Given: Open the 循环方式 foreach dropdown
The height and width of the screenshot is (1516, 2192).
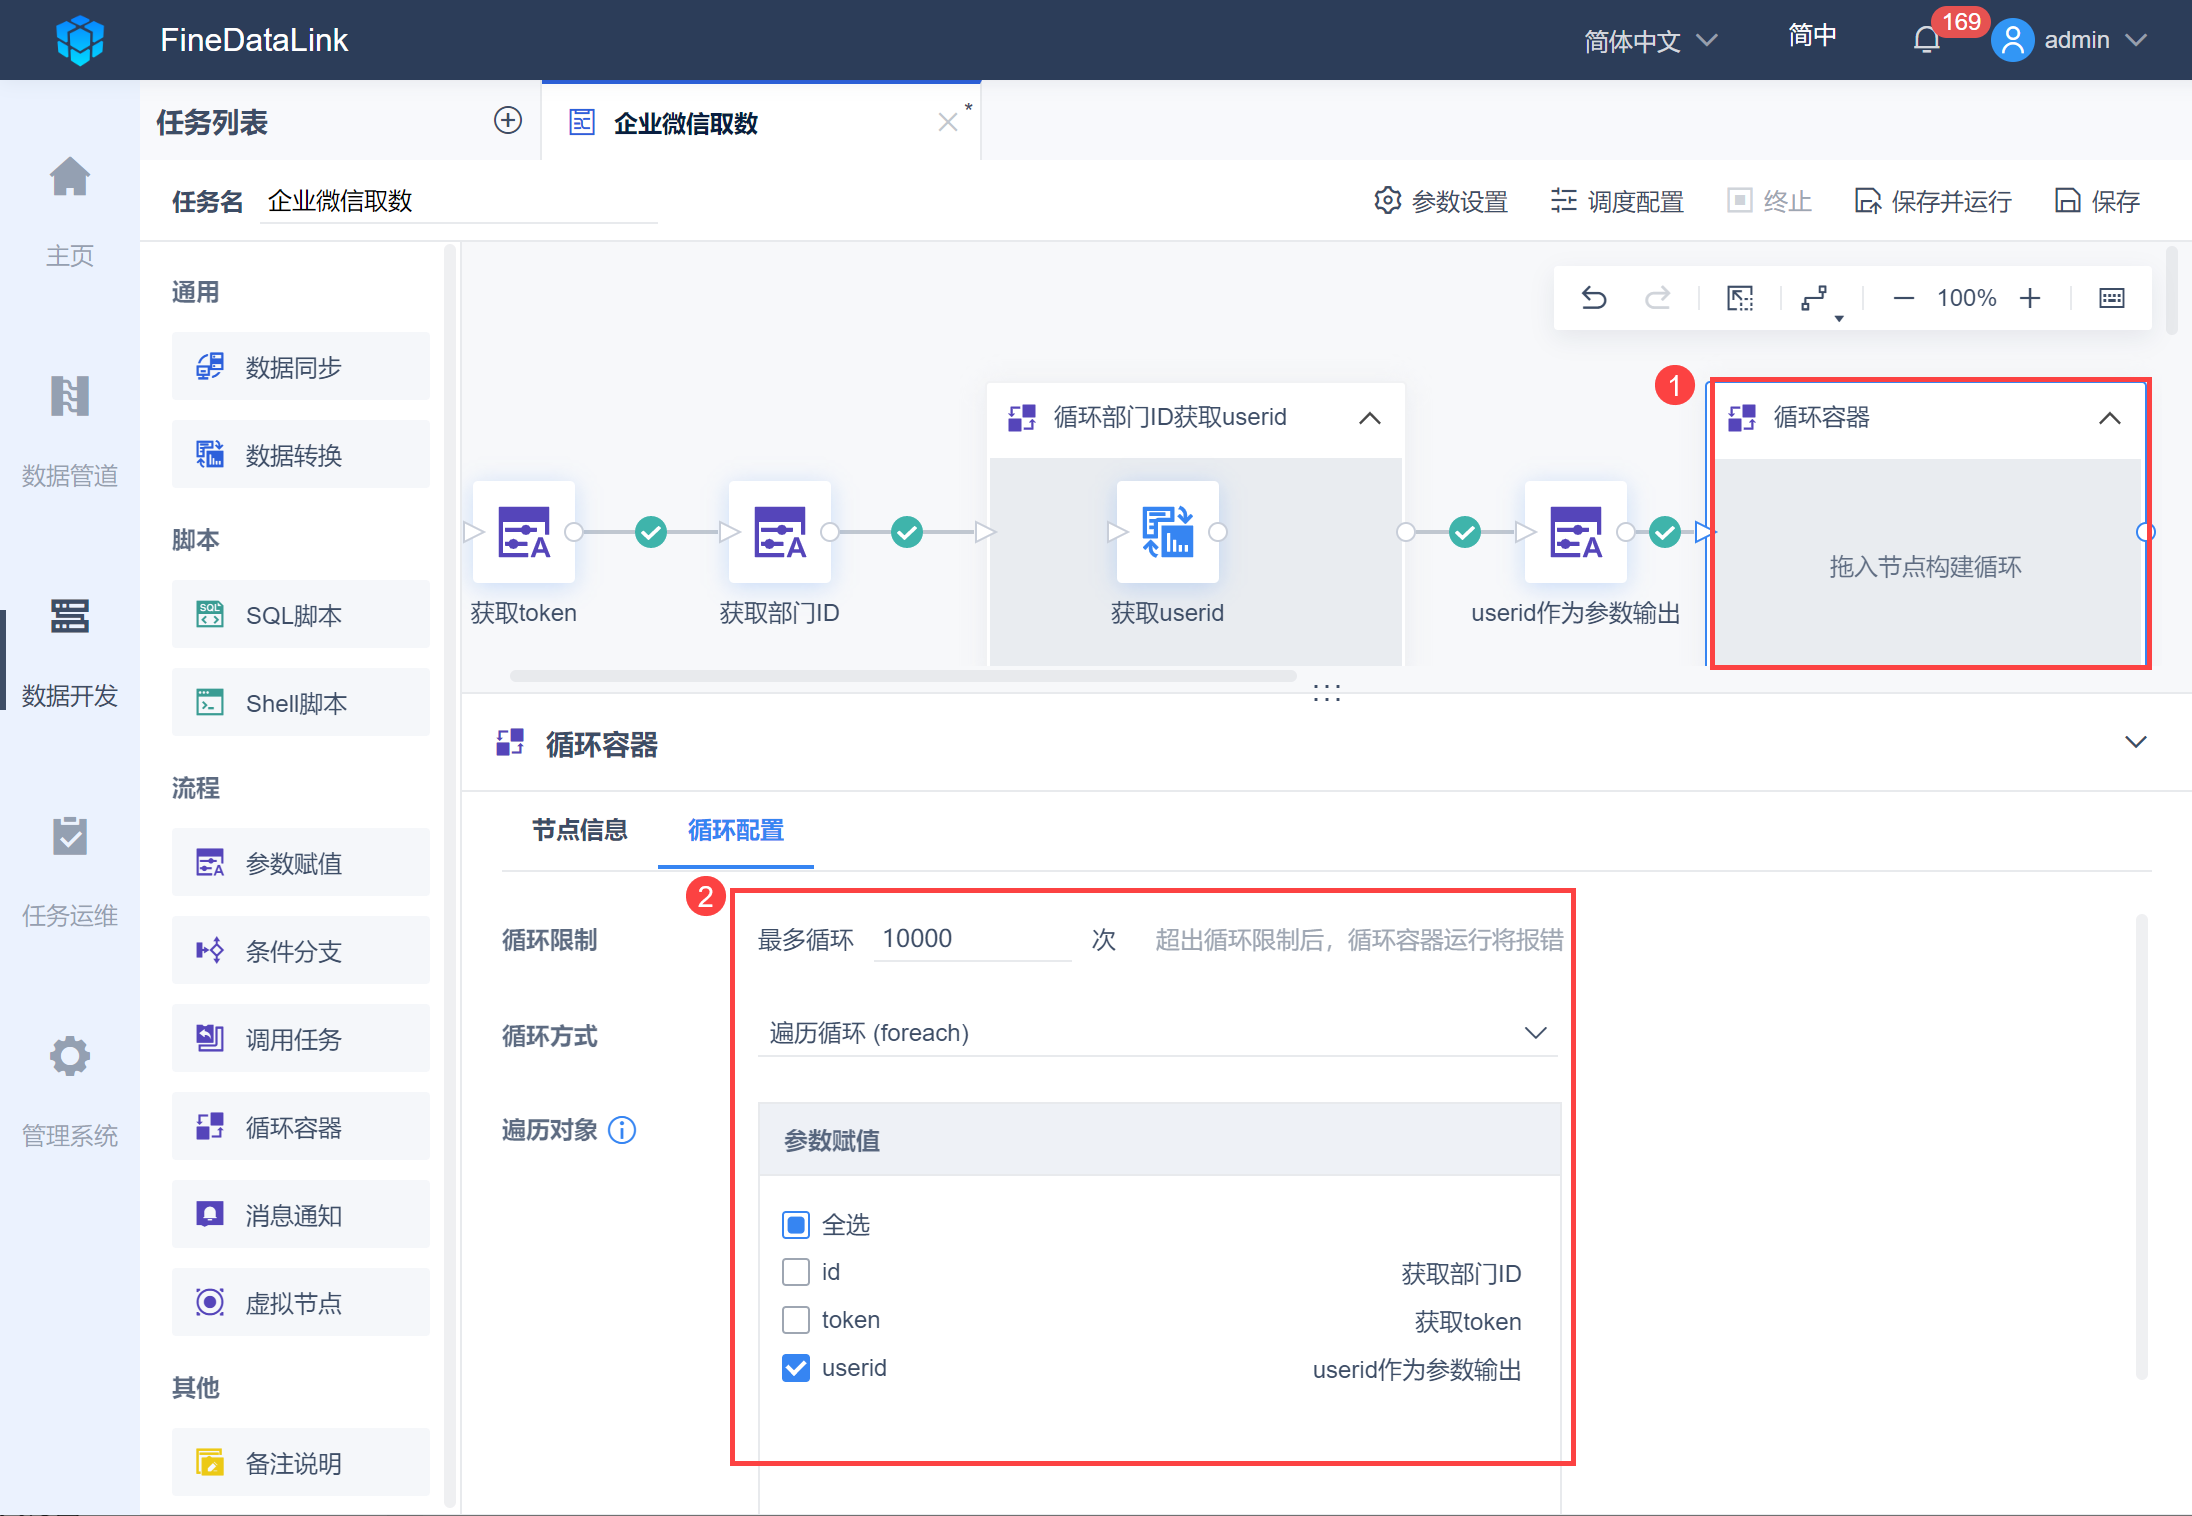Looking at the screenshot, I should tap(1157, 1033).
